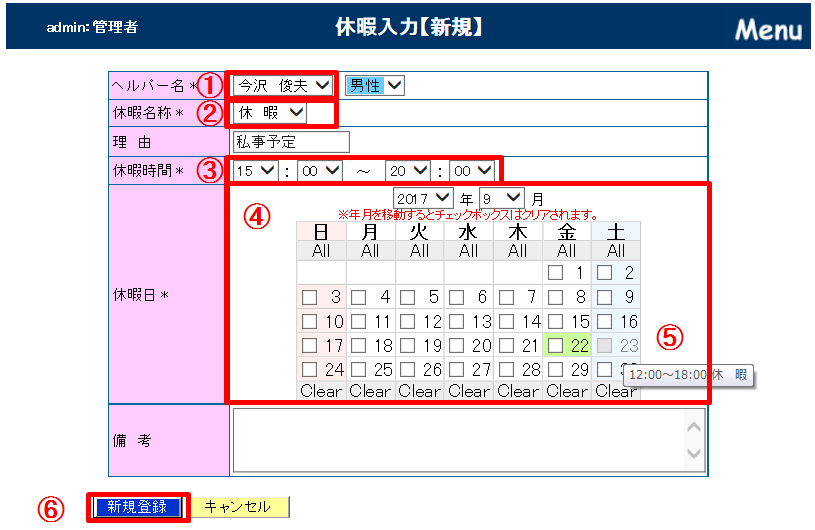Image resolution: width=815 pixels, height=530 pixels.
Task: Click the 理由 reason text field
Action: tap(291, 142)
